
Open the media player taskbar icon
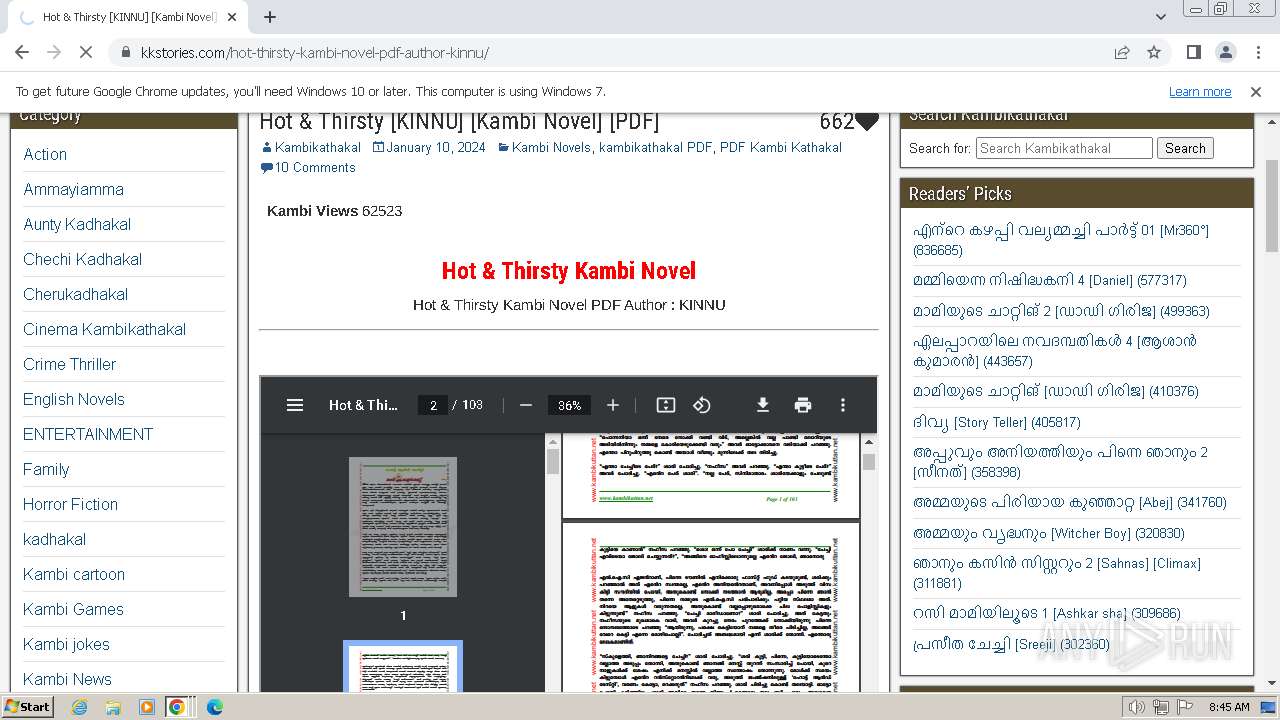tap(147, 707)
